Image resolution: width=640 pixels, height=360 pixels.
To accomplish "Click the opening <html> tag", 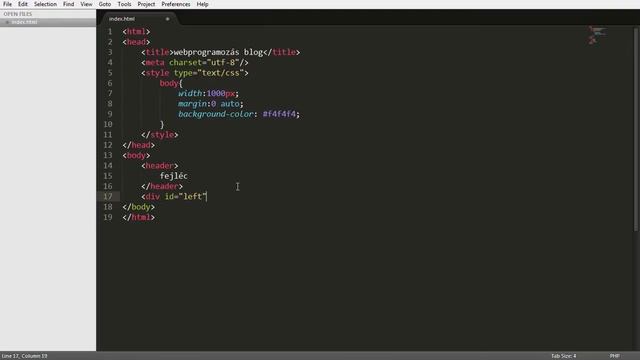I will (136, 31).
